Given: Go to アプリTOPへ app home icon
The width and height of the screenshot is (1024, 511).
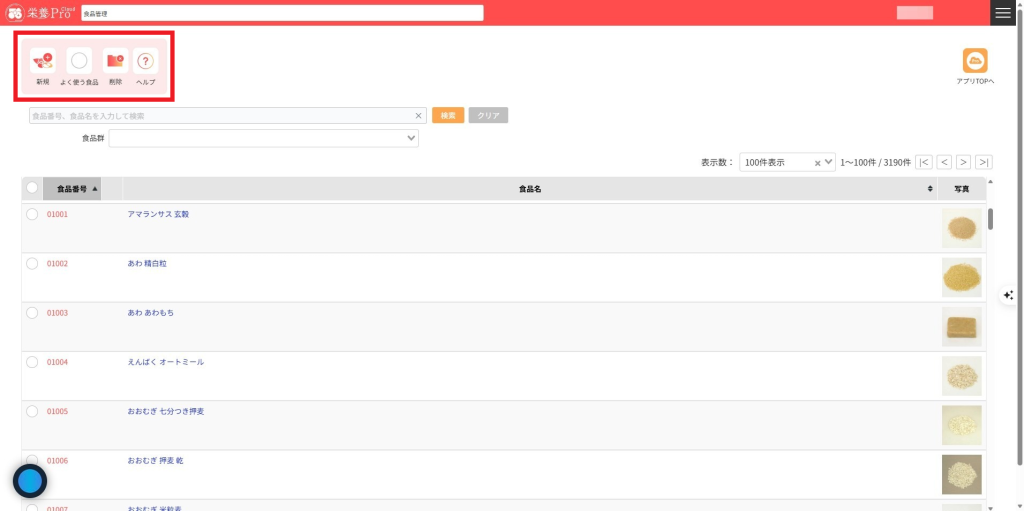Looking at the screenshot, I should [x=974, y=61].
